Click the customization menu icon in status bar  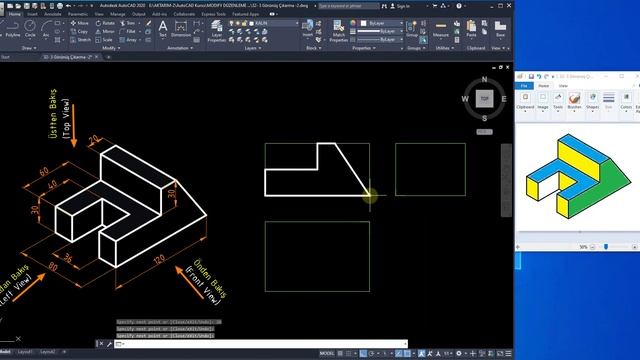pos(508,353)
